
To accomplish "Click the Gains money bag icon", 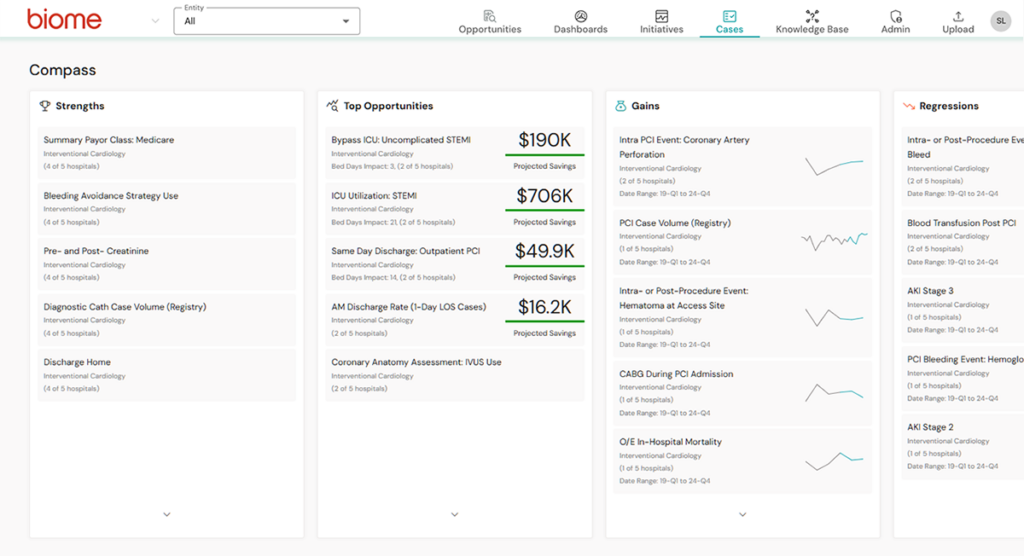I will tap(620, 106).
